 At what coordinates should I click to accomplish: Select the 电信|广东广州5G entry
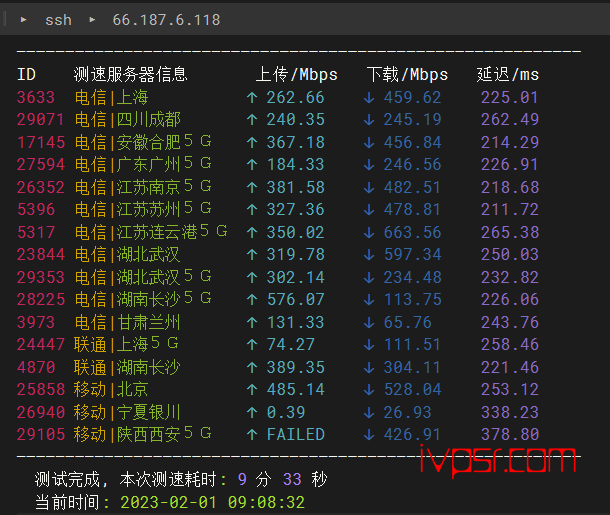(143, 164)
